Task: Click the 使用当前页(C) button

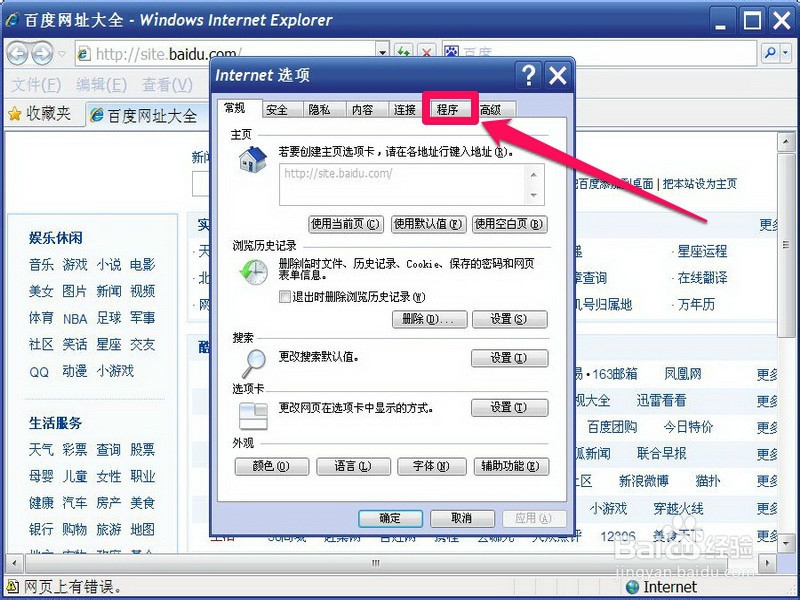Action: (346, 224)
